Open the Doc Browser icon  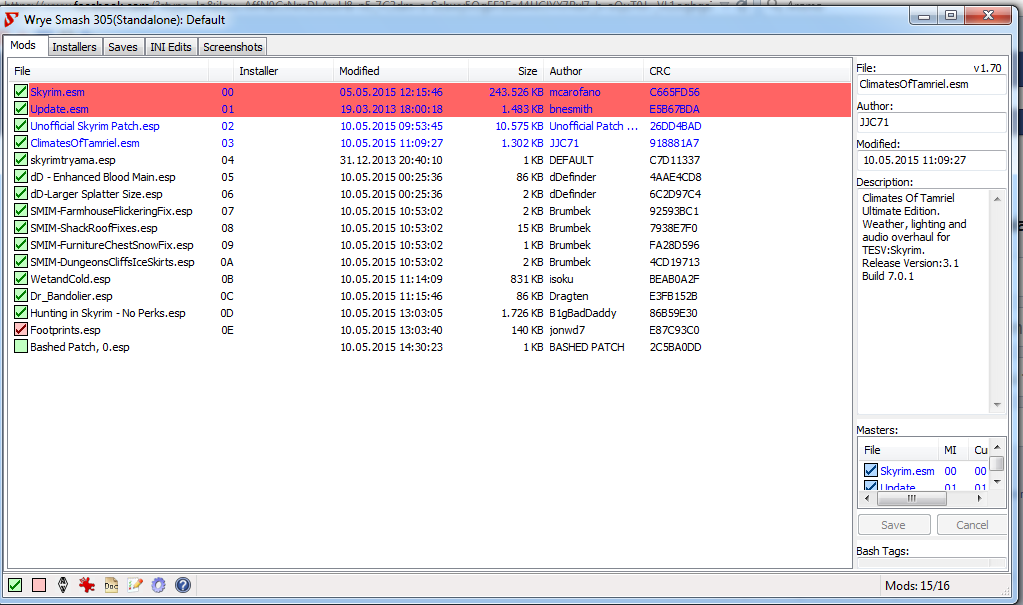tap(111, 585)
